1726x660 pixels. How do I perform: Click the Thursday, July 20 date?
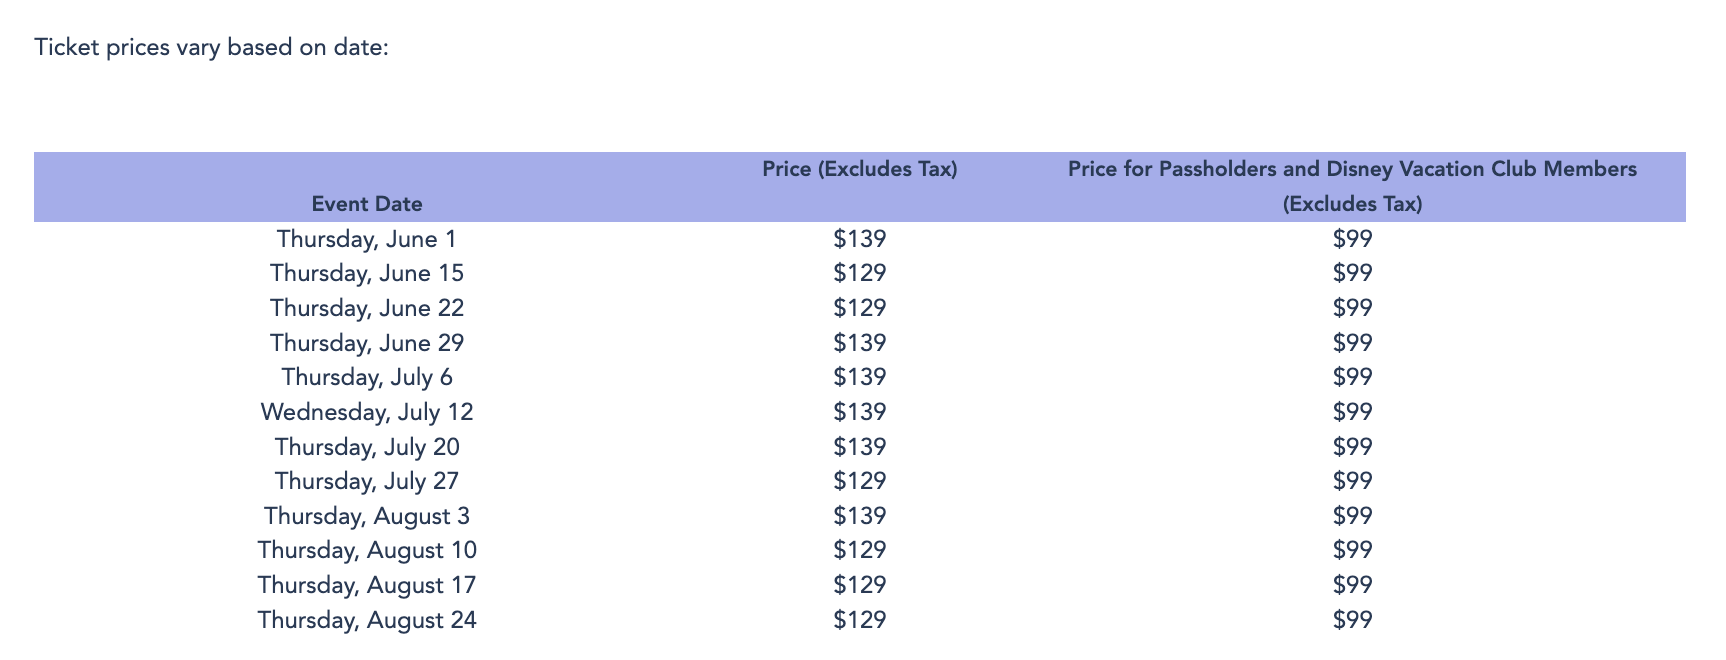(x=366, y=447)
